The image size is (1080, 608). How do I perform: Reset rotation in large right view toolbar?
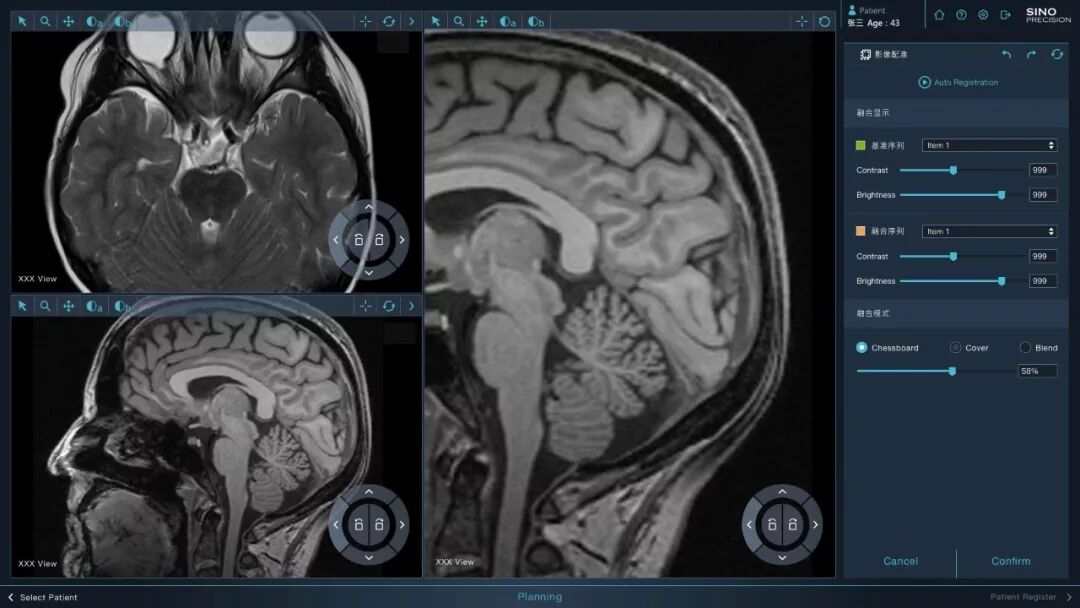(x=824, y=21)
